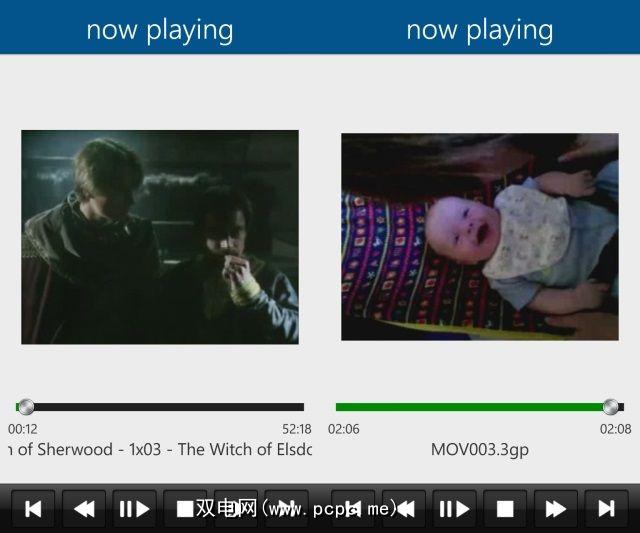
Task: Rewind MOV003.3gp in right player
Action: [404, 509]
